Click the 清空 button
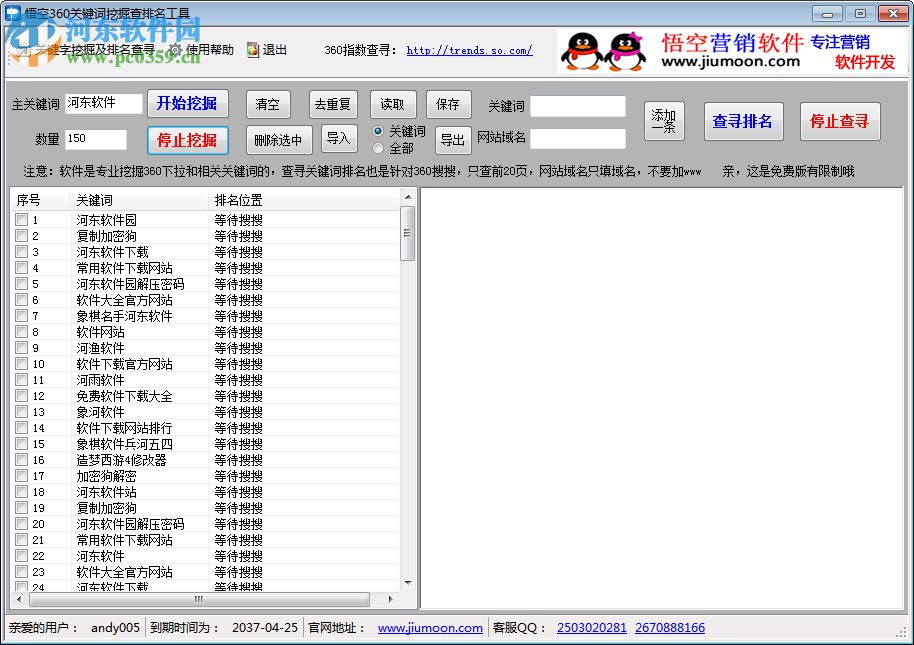Image resolution: width=914 pixels, height=645 pixels. tap(268, 104)
